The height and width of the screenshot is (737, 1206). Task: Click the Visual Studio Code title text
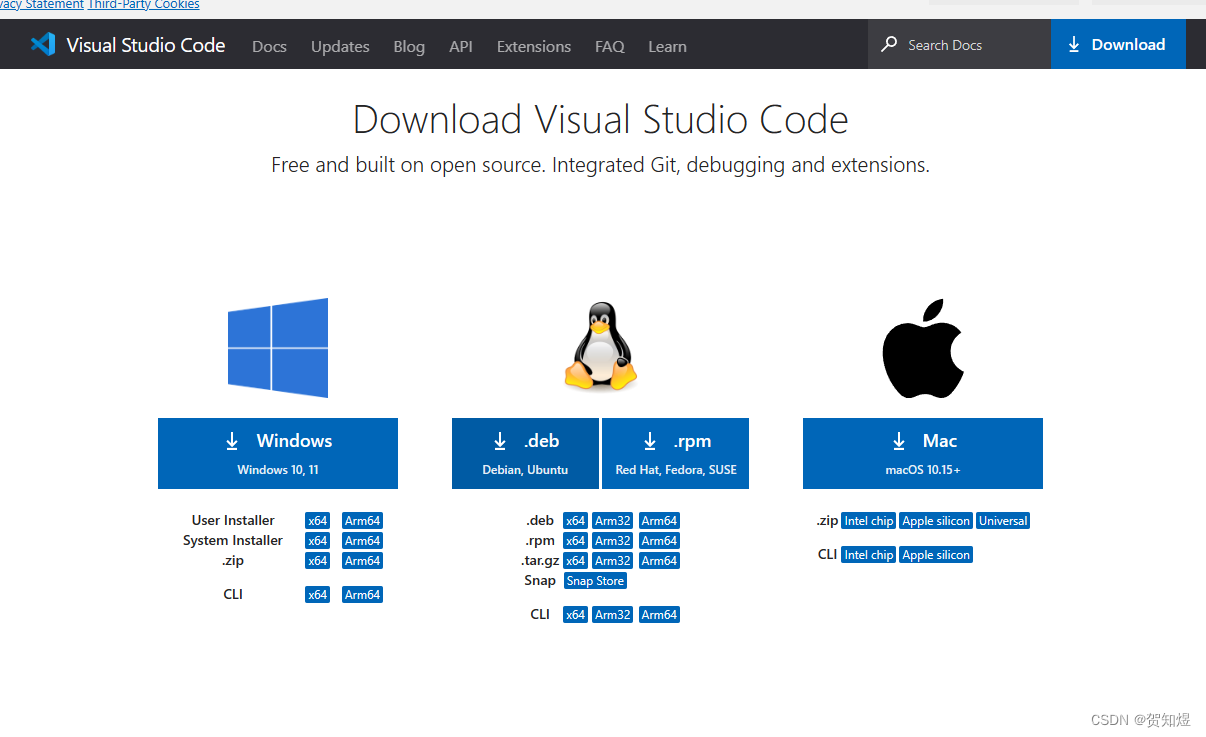click(x=146, y=45)
